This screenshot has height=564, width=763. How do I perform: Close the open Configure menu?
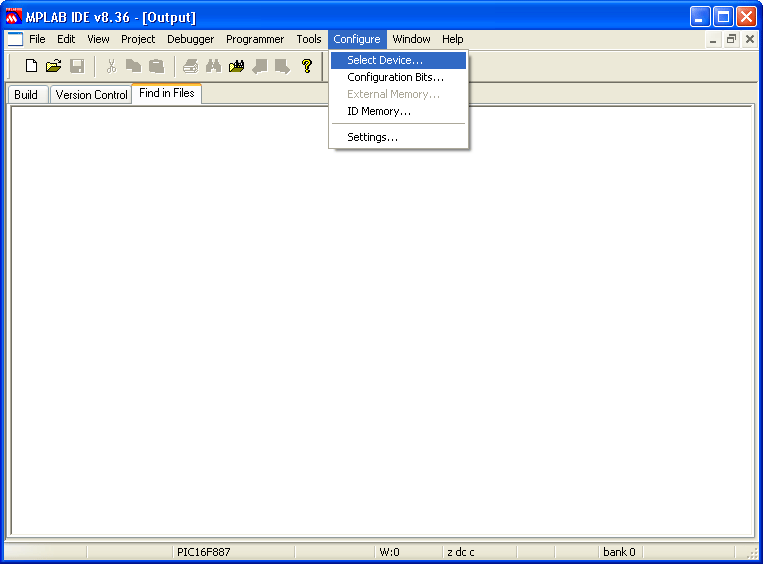[x=357, y=39]
